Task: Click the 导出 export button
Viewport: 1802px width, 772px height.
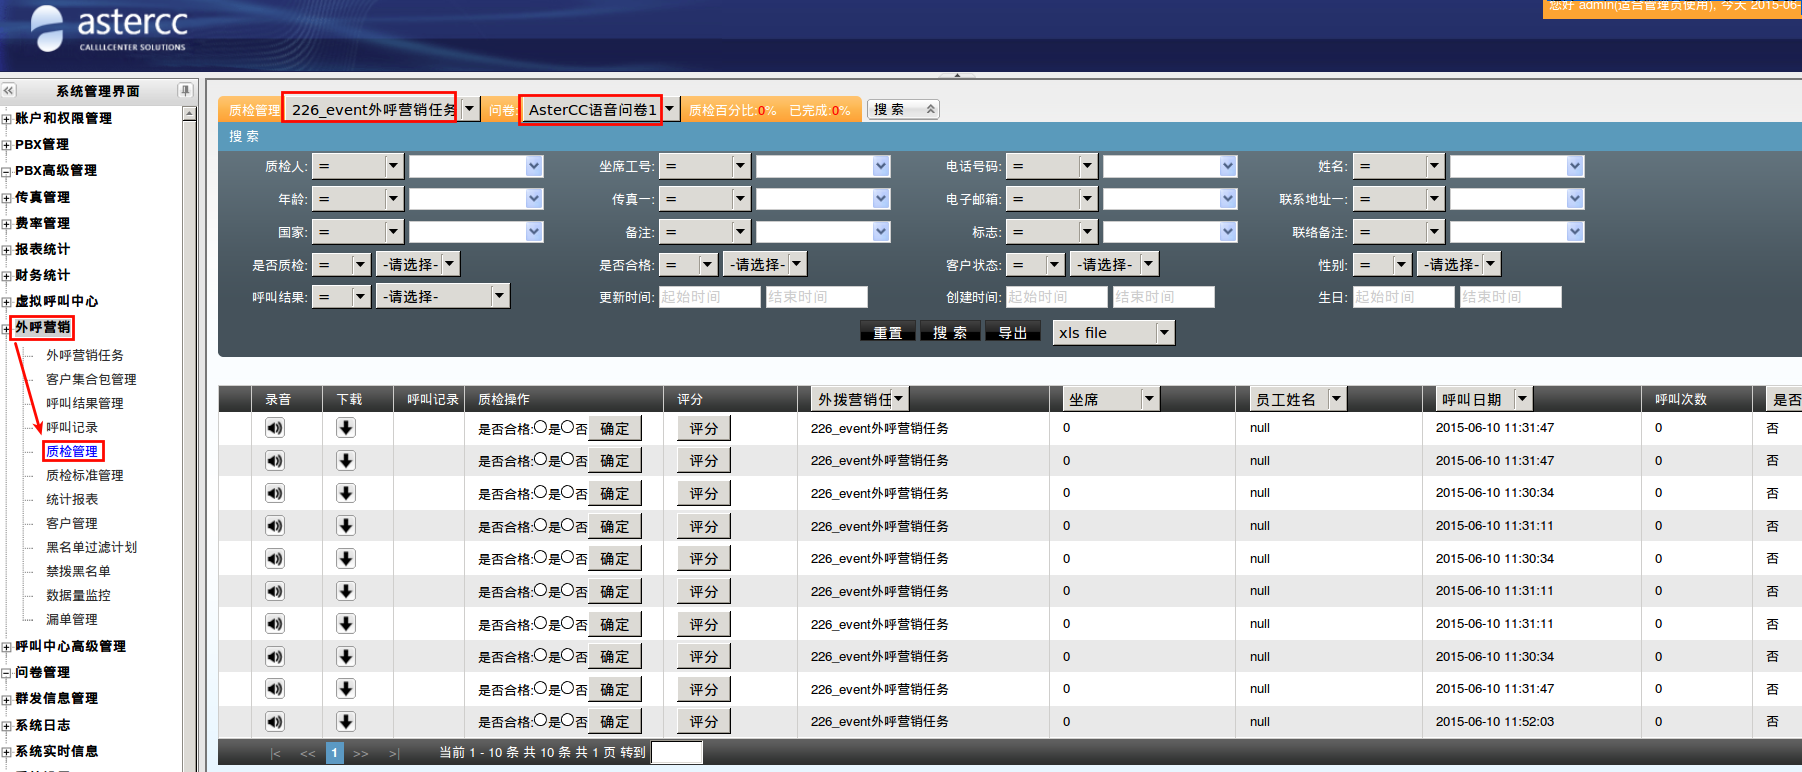Action: (x=1012, y=333)
